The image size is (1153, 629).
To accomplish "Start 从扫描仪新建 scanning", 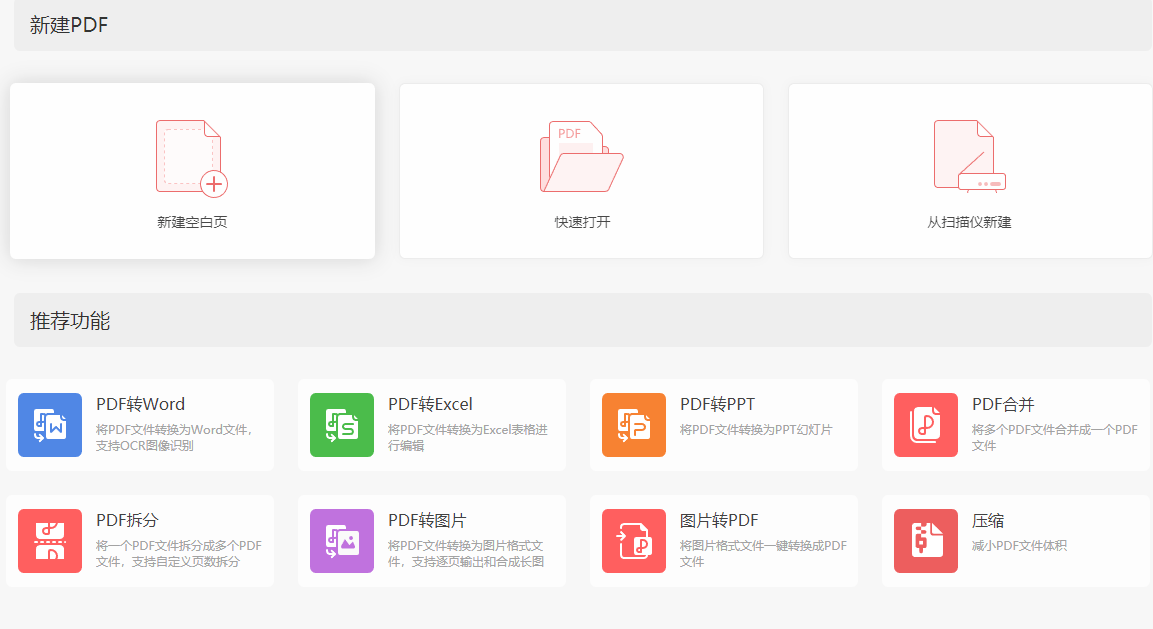I will (971, 170).
